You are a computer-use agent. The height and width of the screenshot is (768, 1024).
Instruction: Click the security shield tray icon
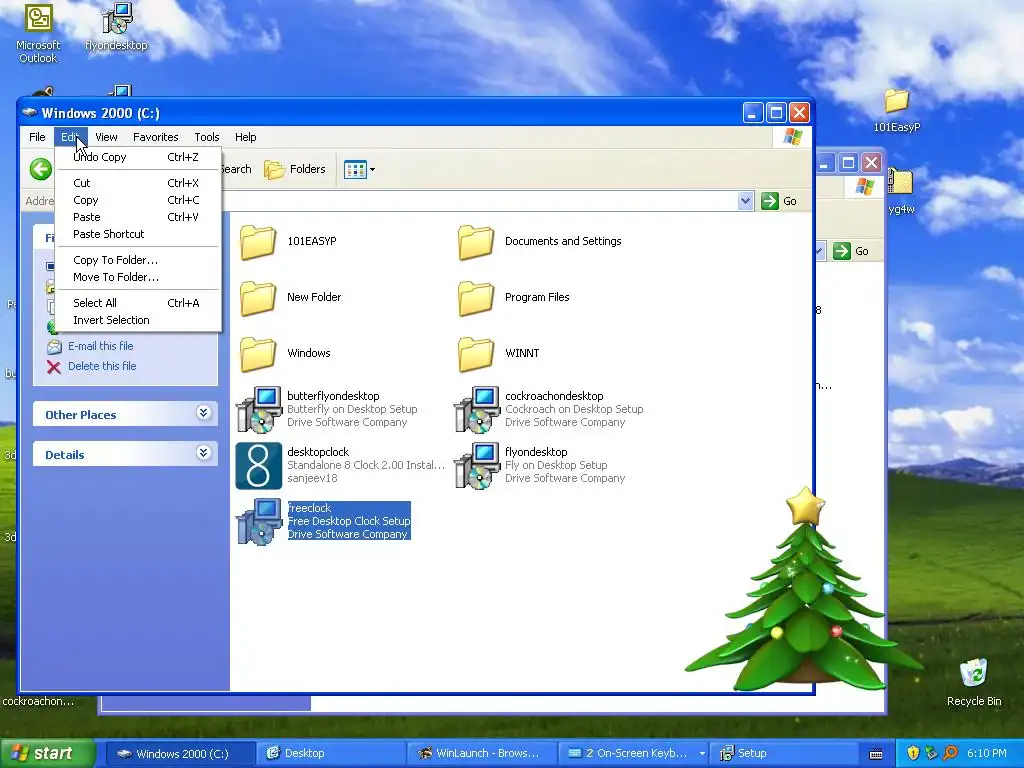[913, 754]
